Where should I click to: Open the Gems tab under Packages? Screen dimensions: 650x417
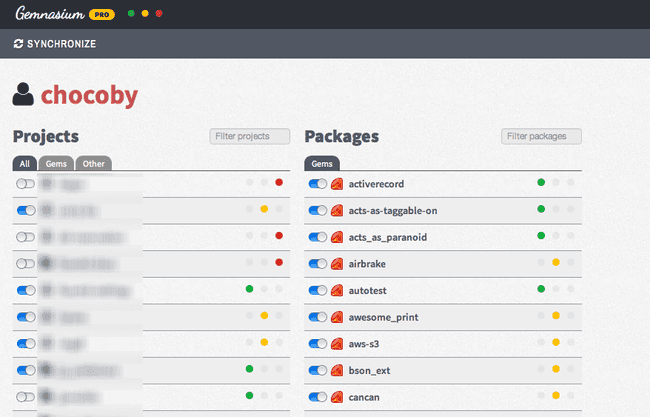click(x=322, y=163)
